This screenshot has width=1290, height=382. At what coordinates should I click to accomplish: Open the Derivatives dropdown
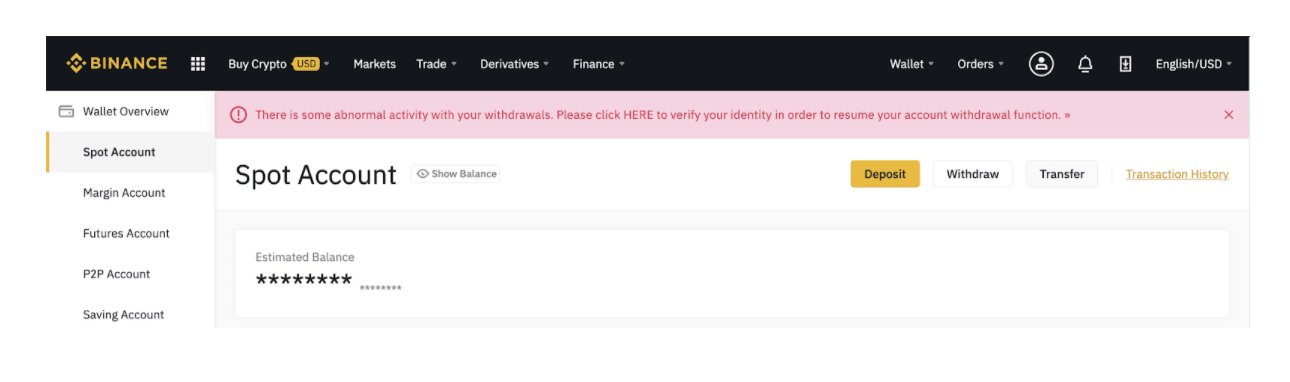point(515,64)
